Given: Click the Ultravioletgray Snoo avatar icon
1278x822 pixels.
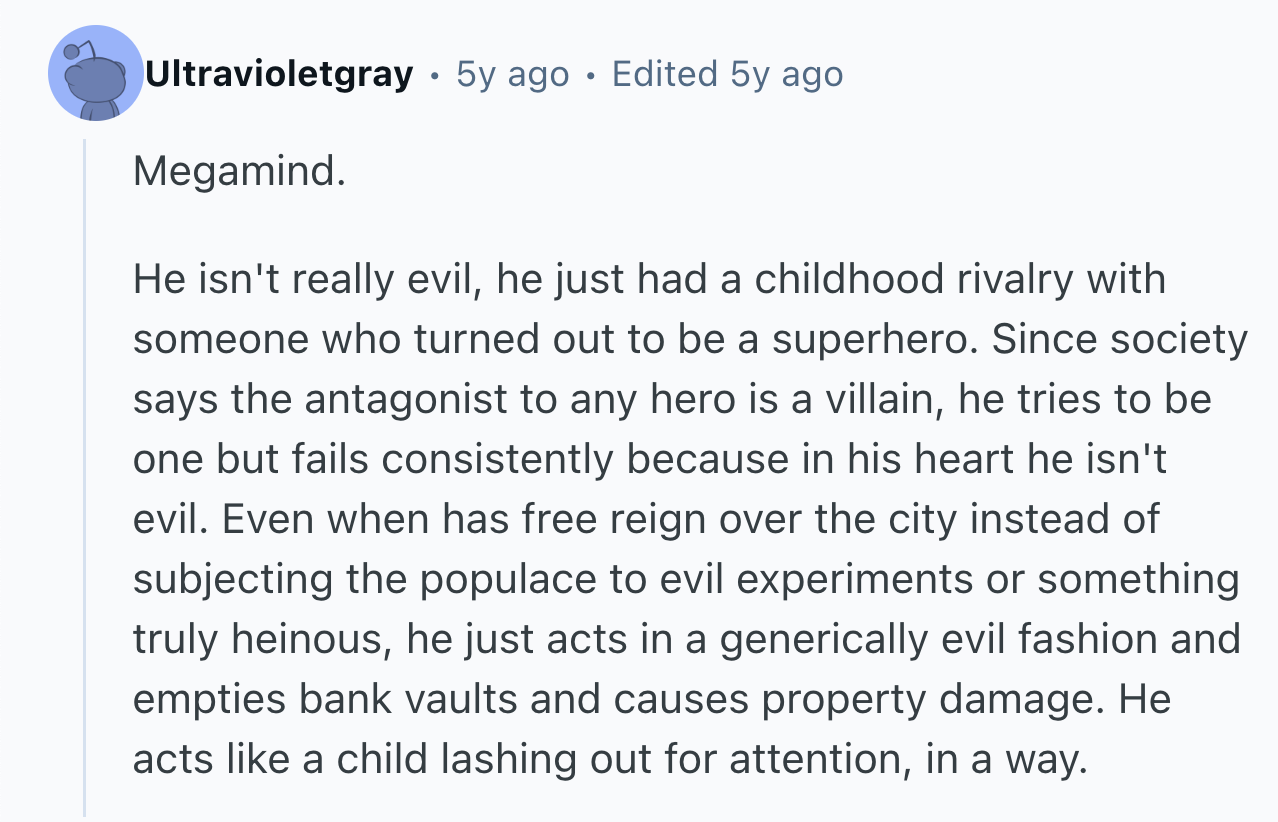Looking at the screenshot, I should 96,74.
